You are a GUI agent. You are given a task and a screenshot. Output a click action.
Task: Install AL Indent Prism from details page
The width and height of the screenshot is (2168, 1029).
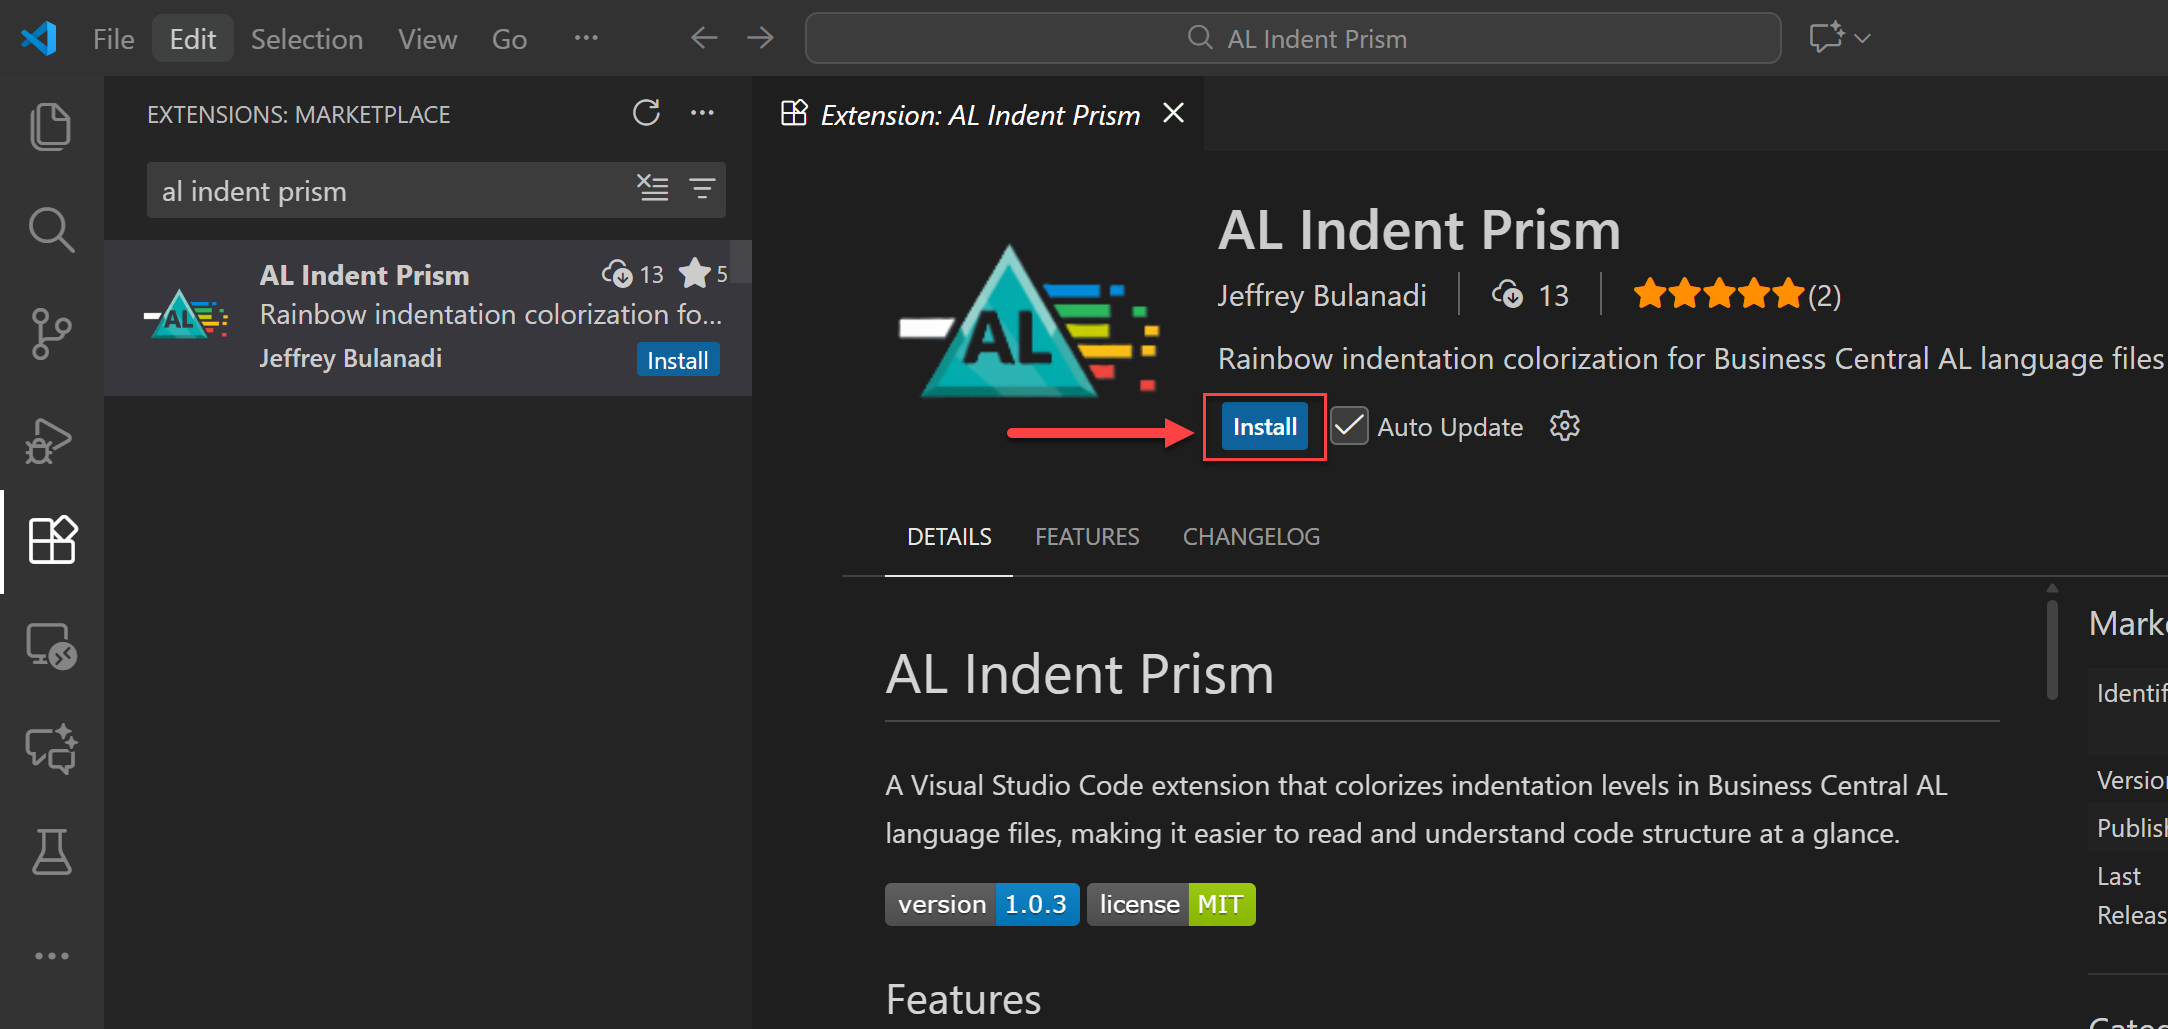tap(1265, 427)
